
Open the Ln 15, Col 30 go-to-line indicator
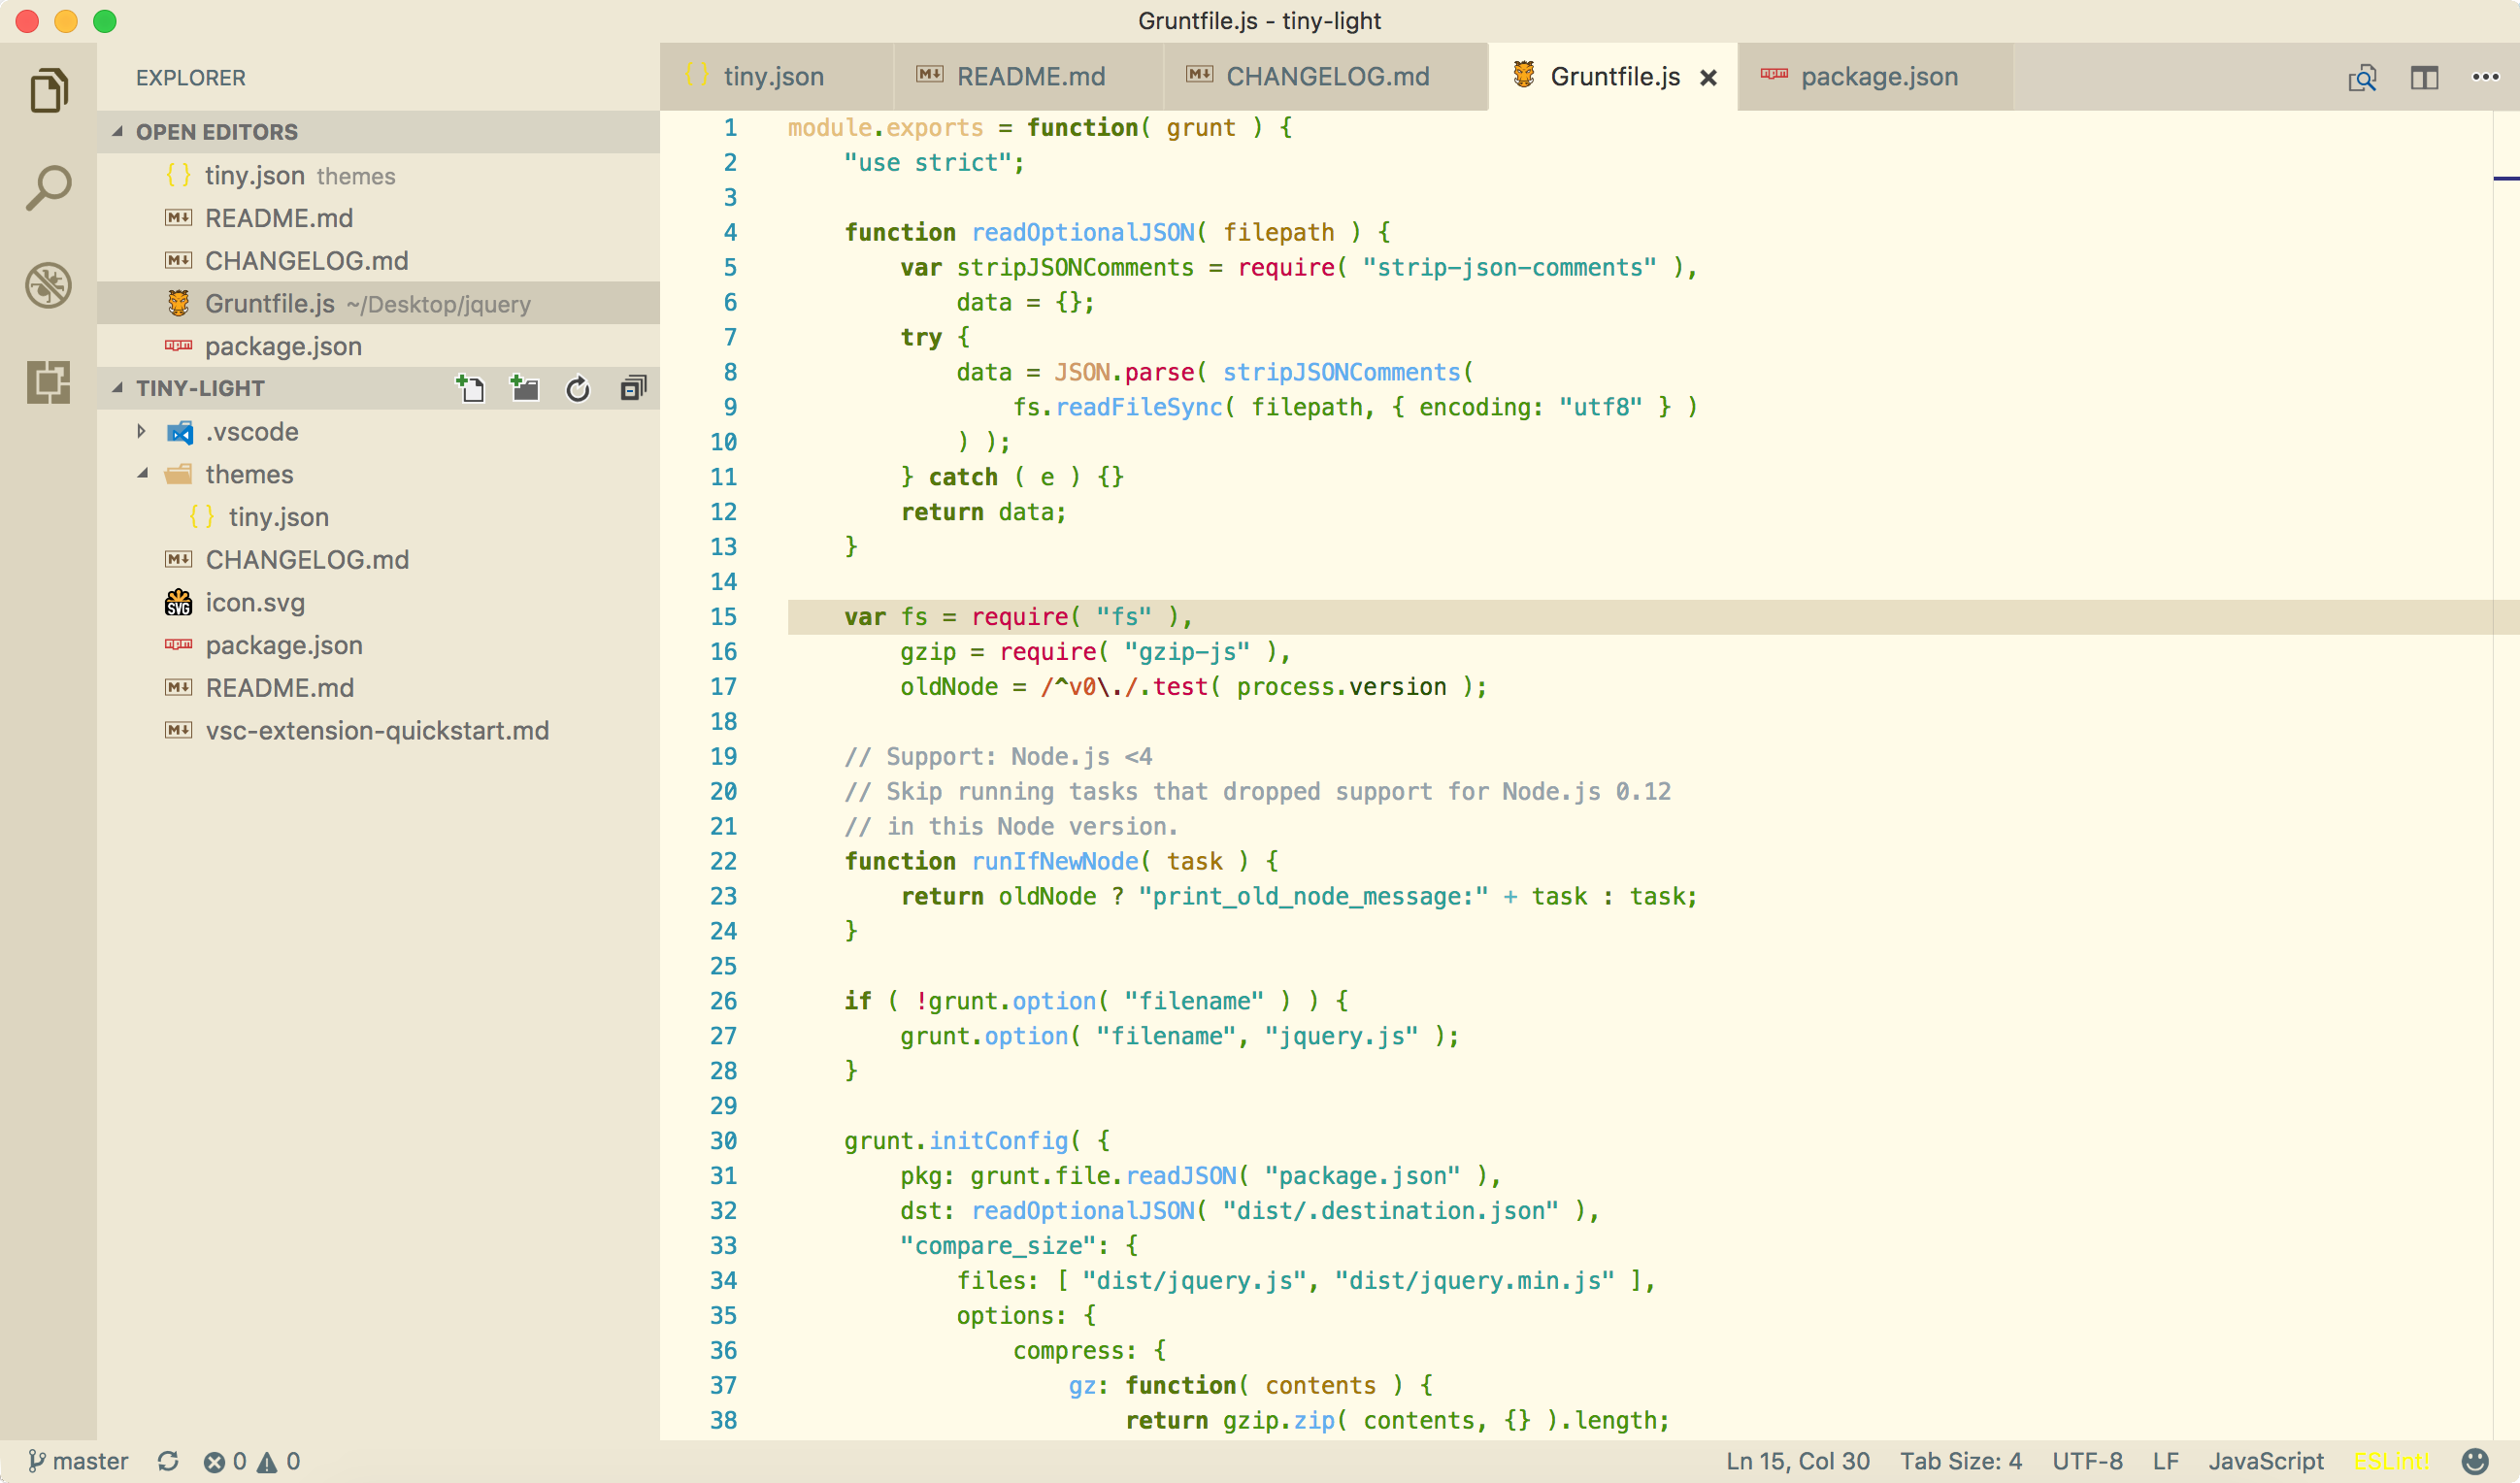(x=1797, y=1461)
